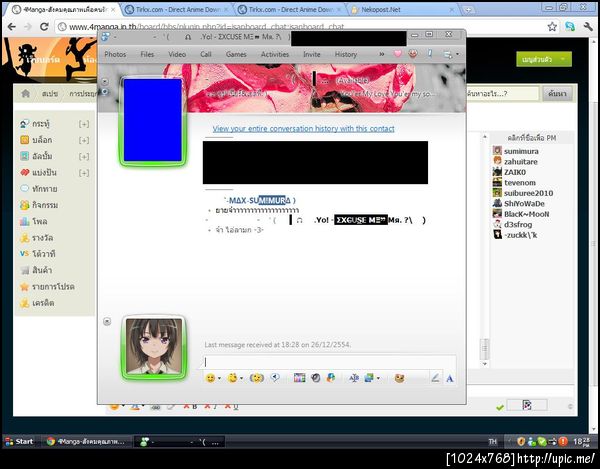
Task: Expand the arrow next to the wink icon
Action: (241, 378)
